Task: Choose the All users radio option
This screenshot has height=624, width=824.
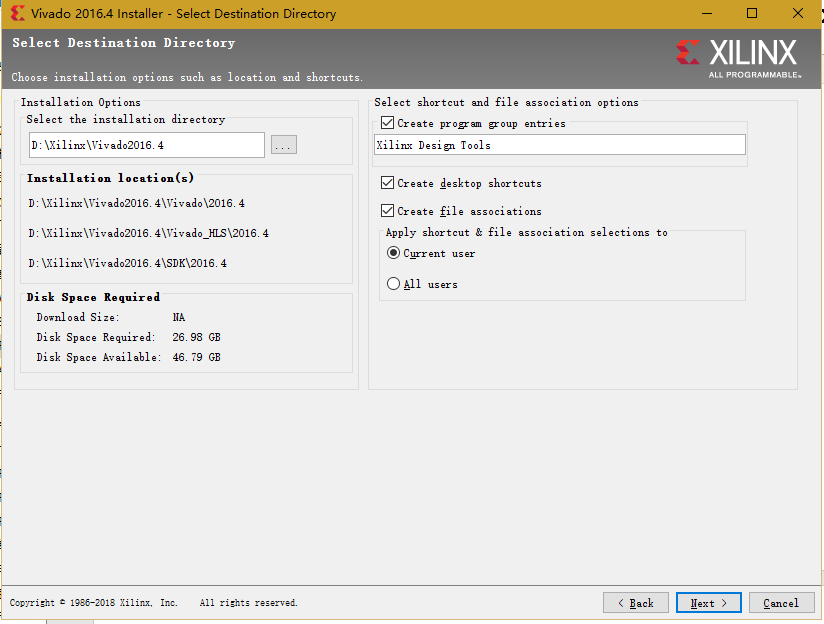Action: 393,284
